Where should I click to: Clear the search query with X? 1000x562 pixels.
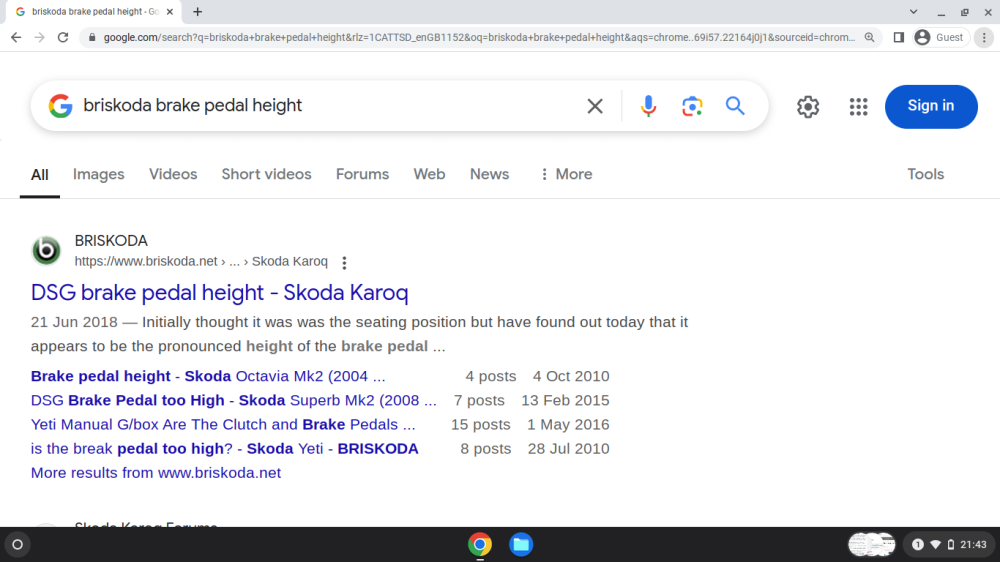[x=595, y=106]
